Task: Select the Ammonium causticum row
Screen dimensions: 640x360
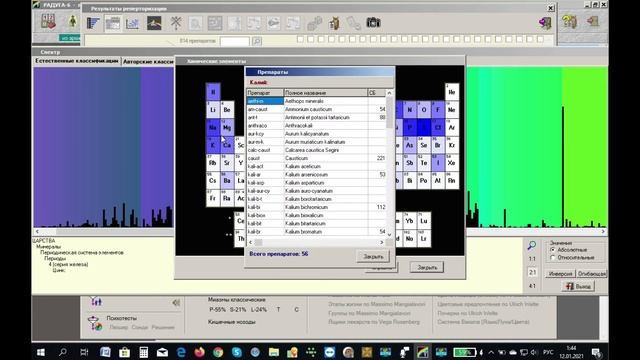Action: [316, 109]
